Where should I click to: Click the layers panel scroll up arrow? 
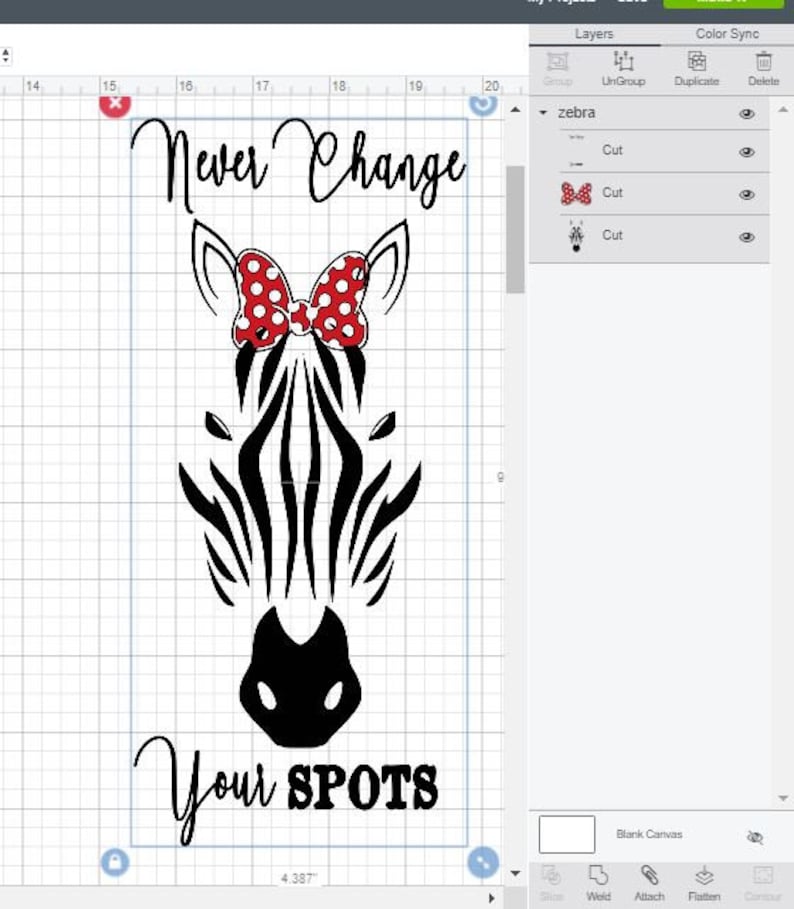[x=783, y=109]
